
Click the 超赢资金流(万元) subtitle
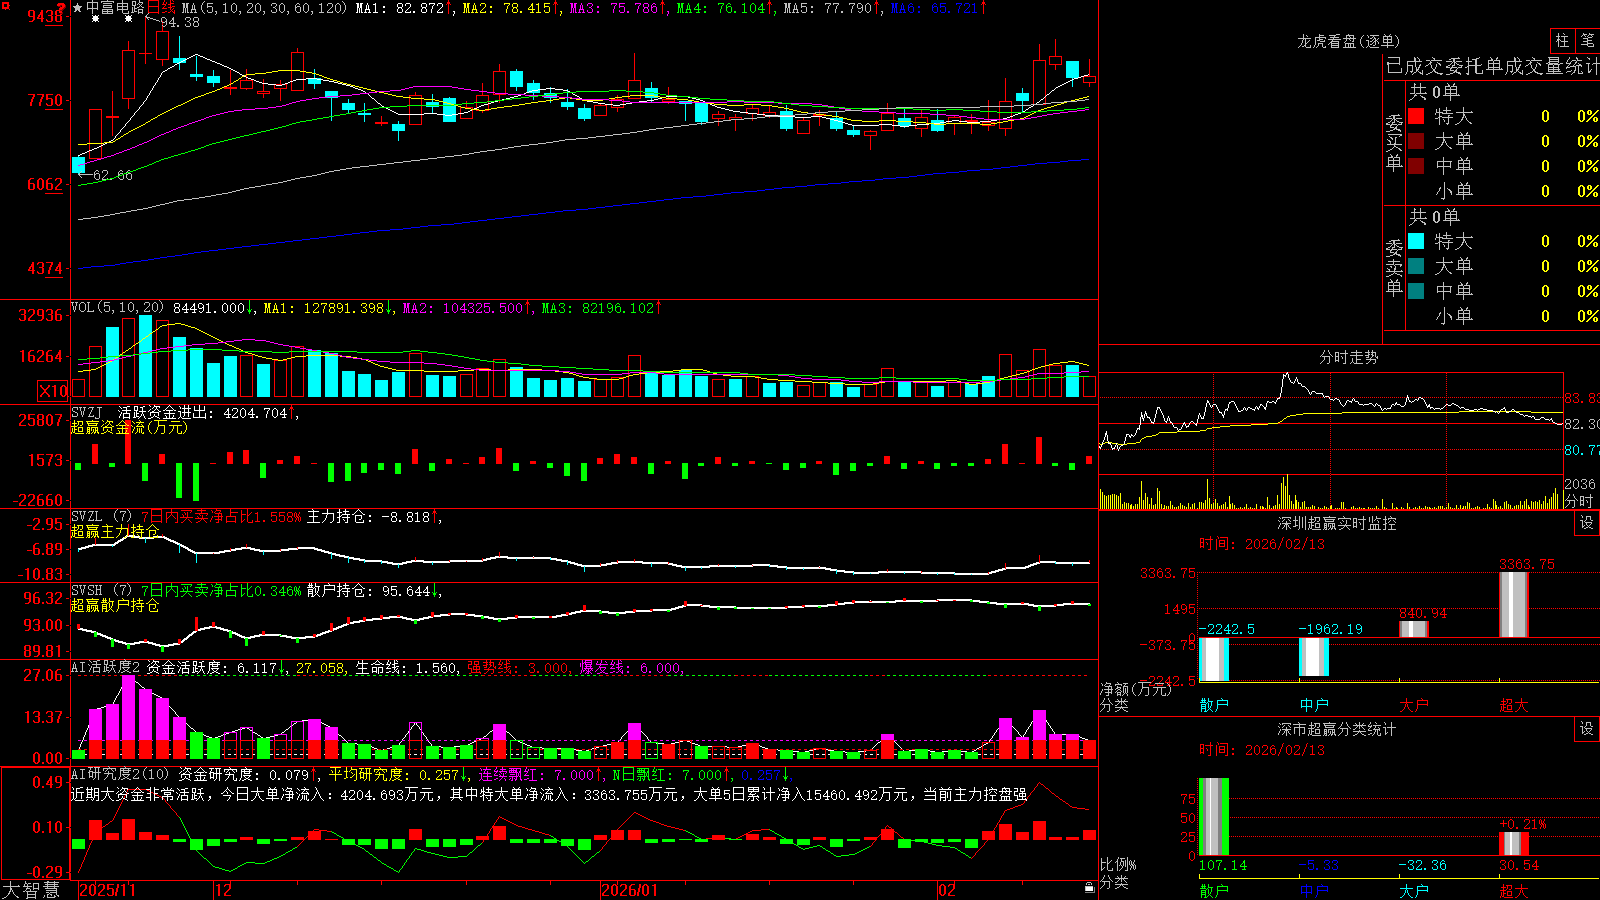(x=129, y=427)
